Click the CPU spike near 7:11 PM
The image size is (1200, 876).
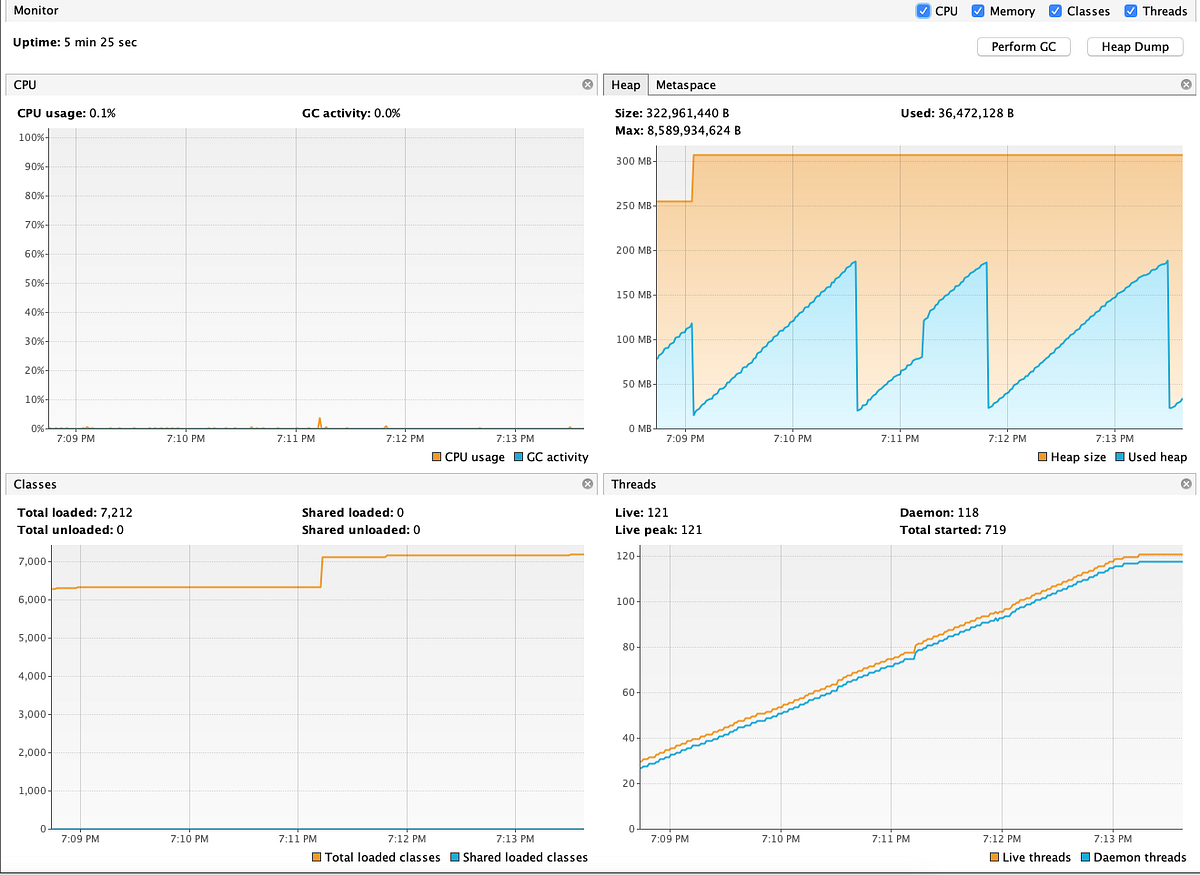point(319,422)
